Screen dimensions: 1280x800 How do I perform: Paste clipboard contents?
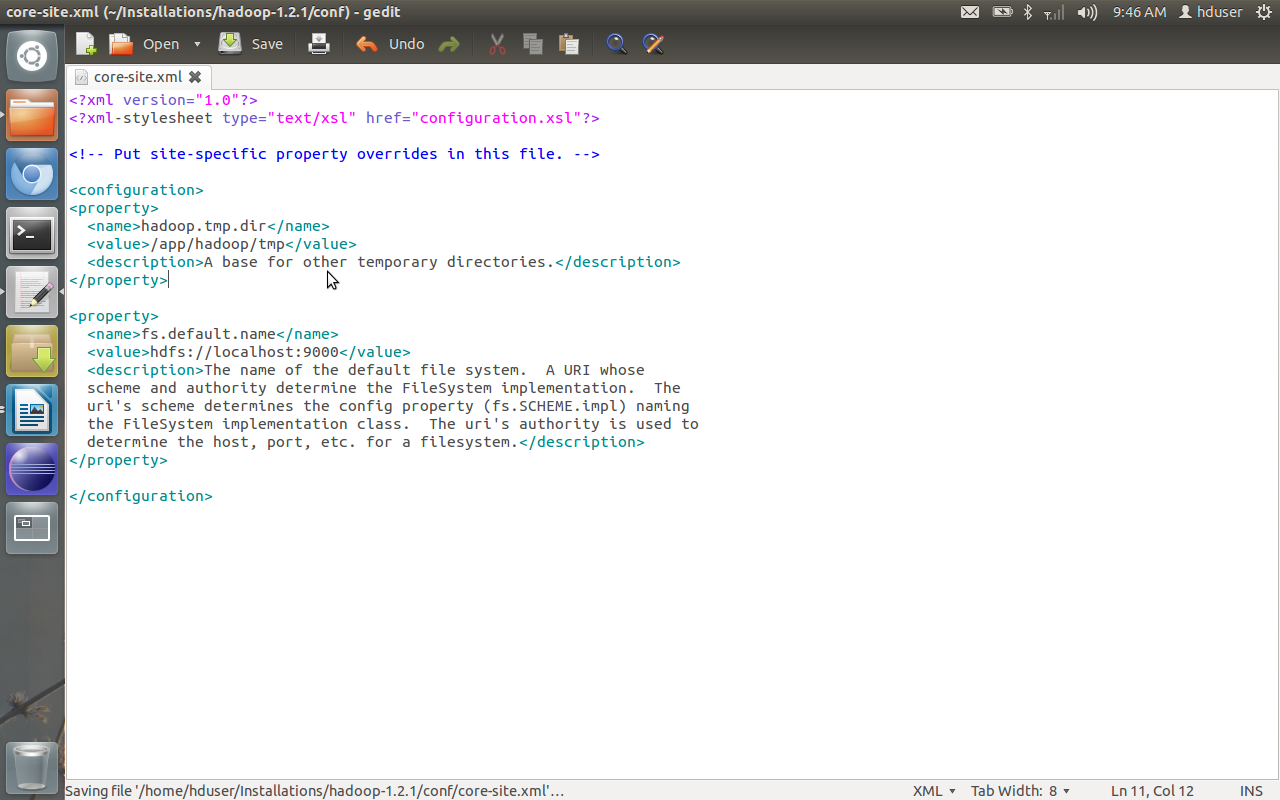(x=569, y=44)
